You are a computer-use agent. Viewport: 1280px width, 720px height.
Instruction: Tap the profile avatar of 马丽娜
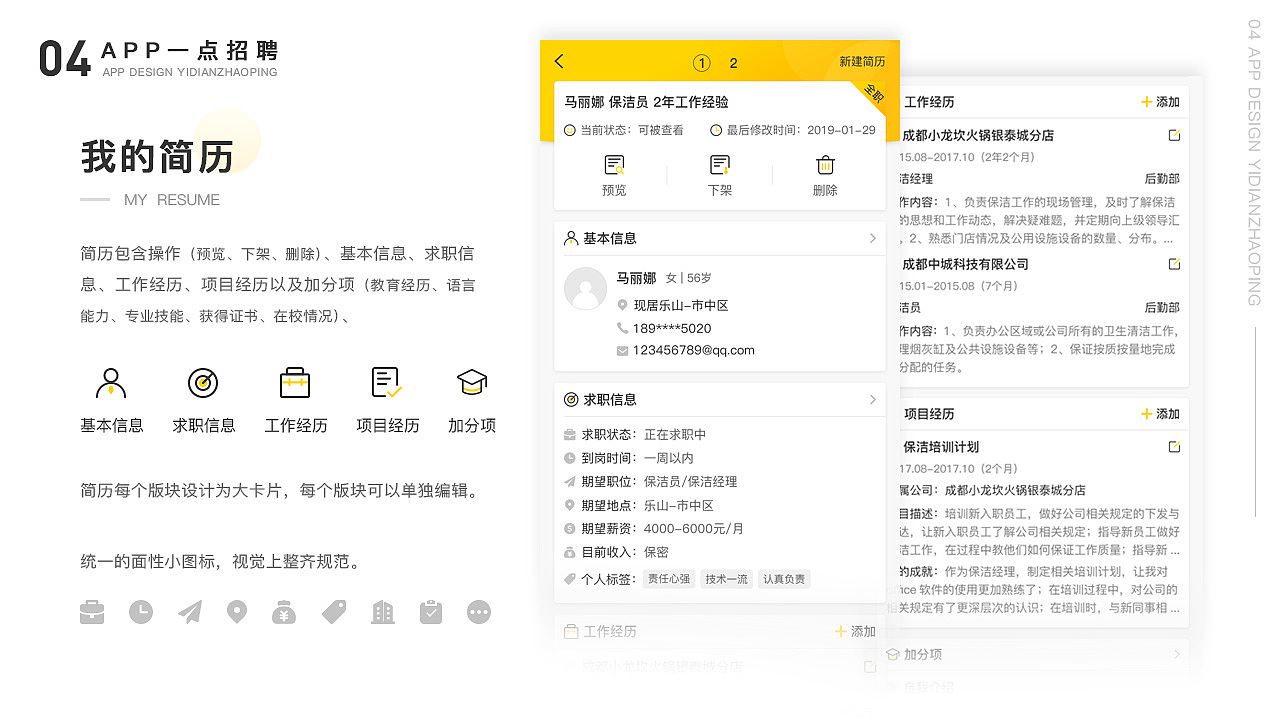585,288
